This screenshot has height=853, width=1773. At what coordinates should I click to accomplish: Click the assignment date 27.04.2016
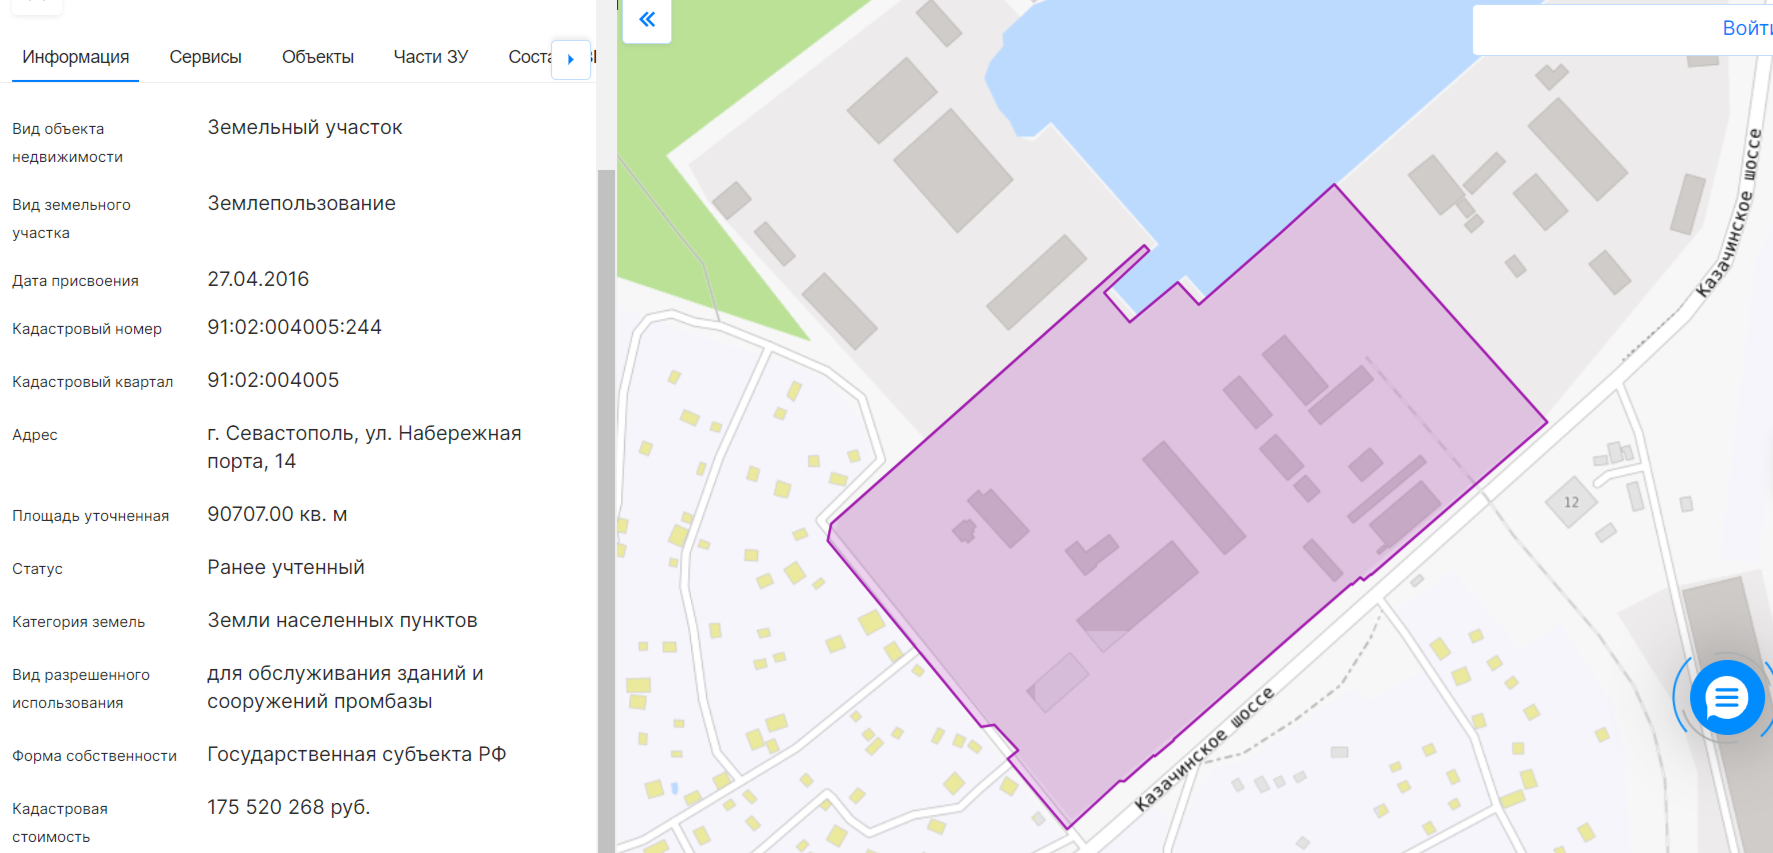point(258,279)
